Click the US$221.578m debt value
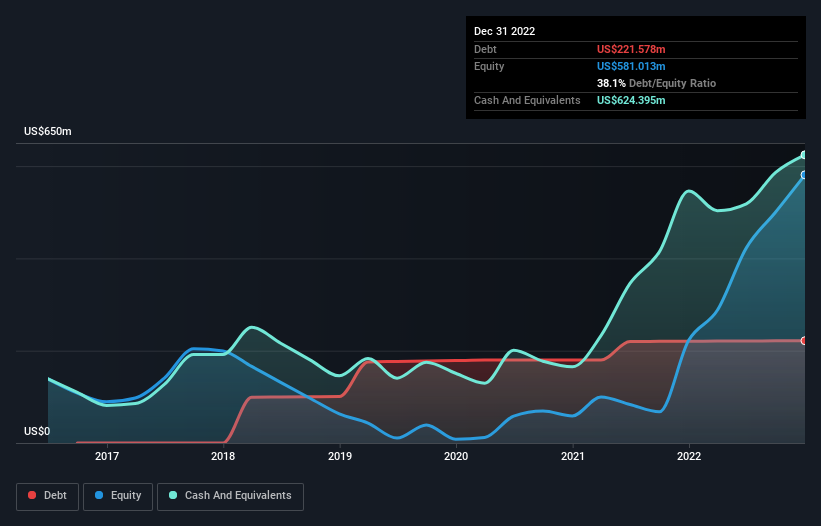 point(631,49)
